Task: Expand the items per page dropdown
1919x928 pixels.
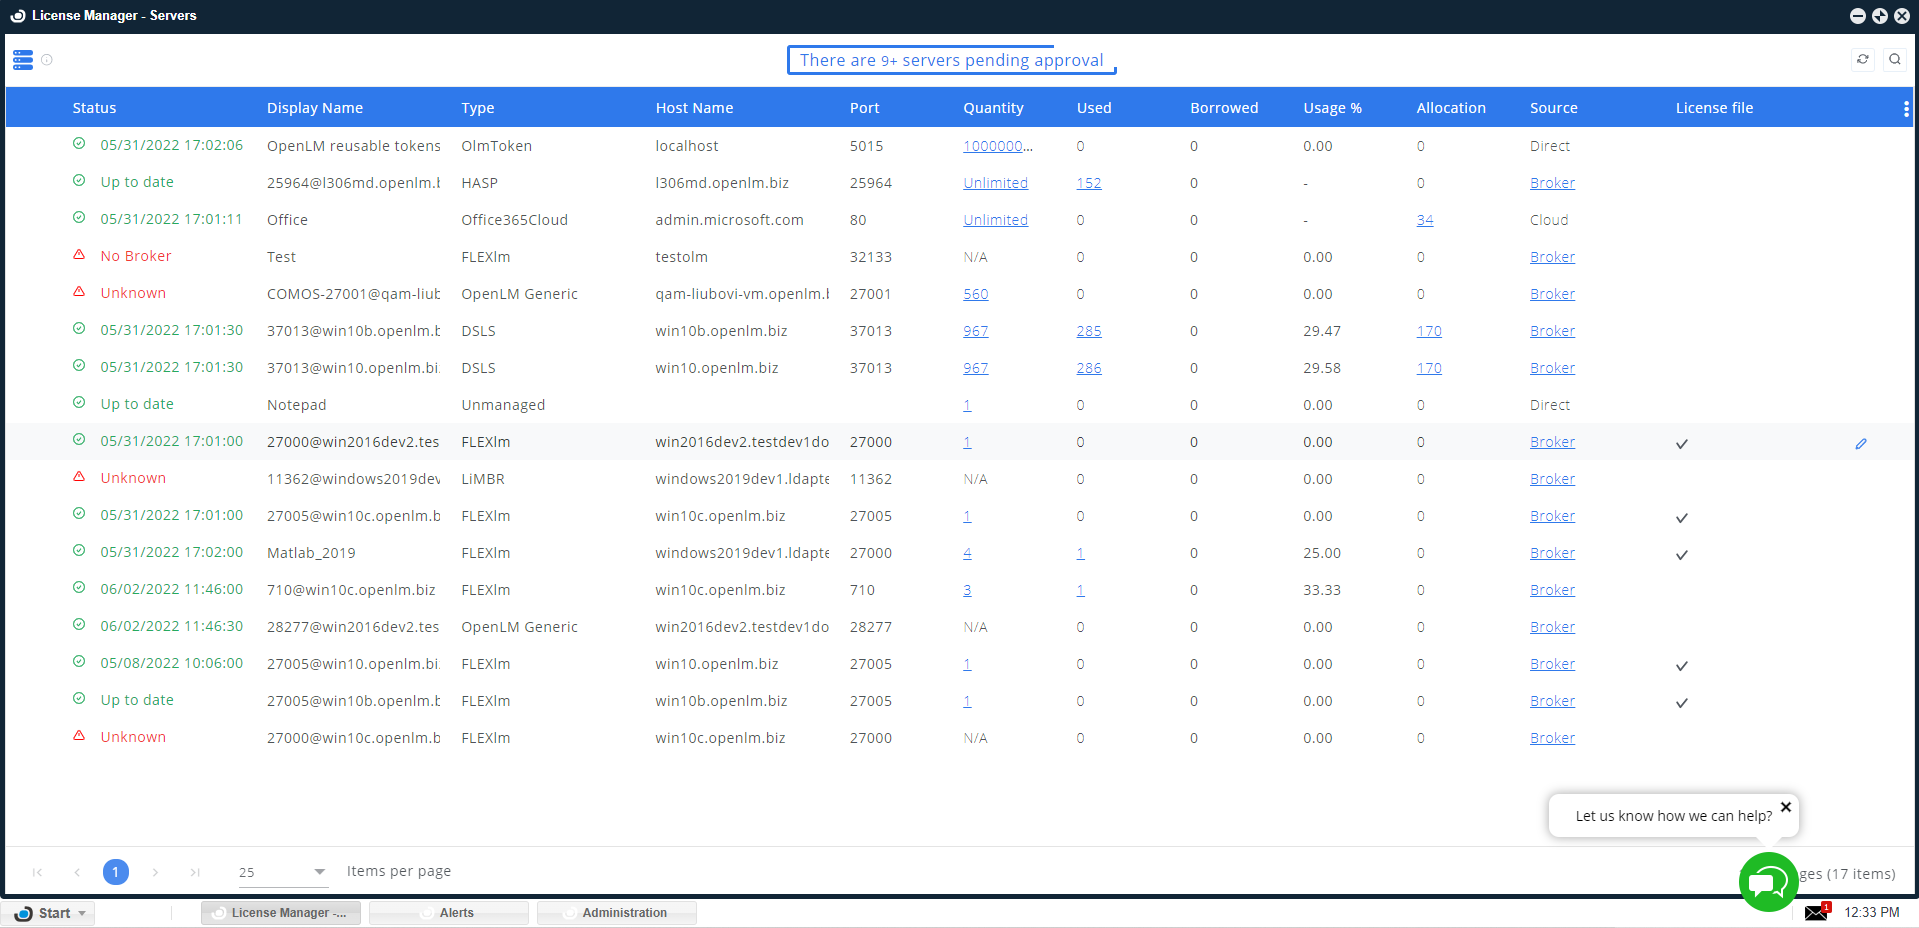Action: (319, 872)
